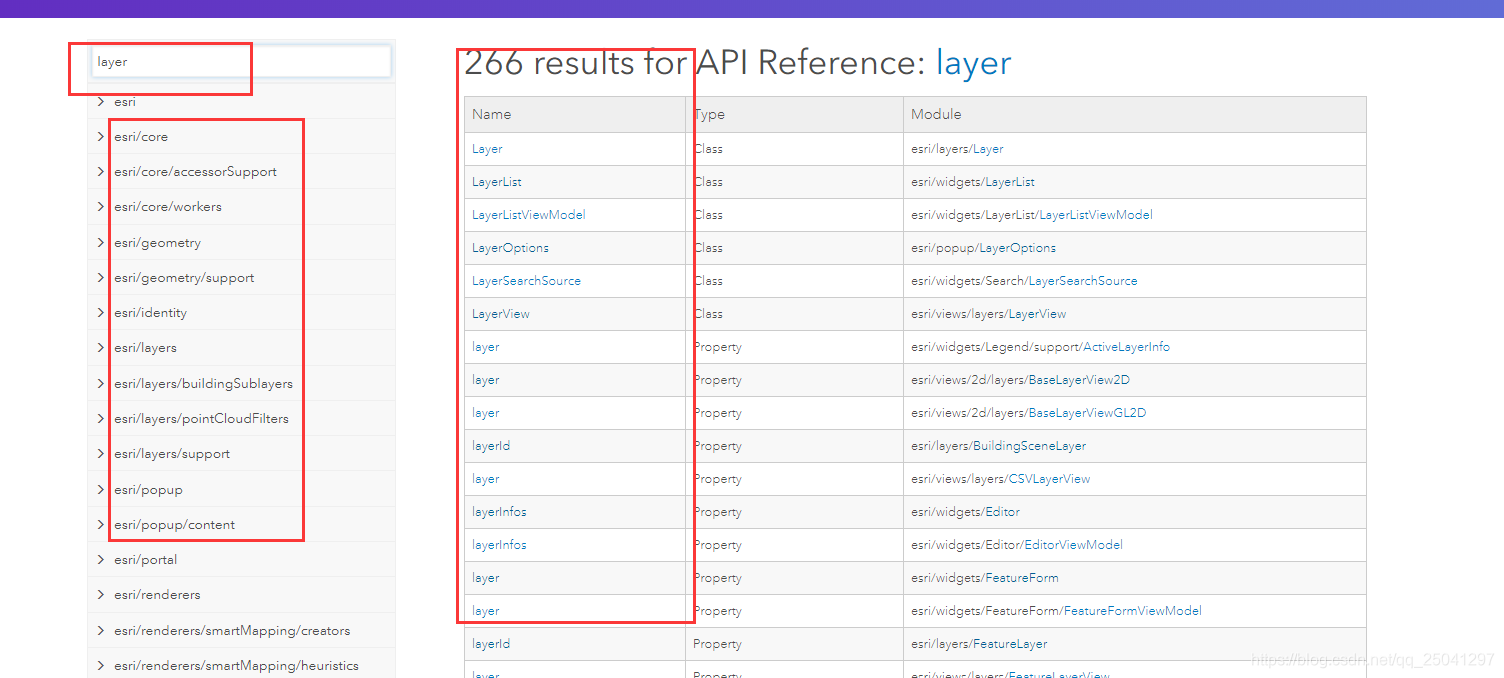Open the LayerOptions name link
The height and width of the screenshot is (678, 1504).
(510, 247)
